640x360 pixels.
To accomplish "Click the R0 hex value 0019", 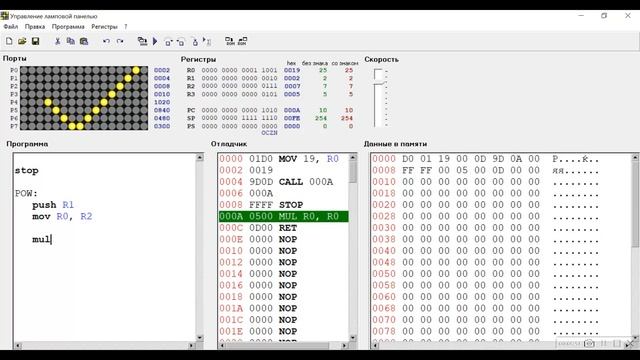I will [x=292, y=70].
